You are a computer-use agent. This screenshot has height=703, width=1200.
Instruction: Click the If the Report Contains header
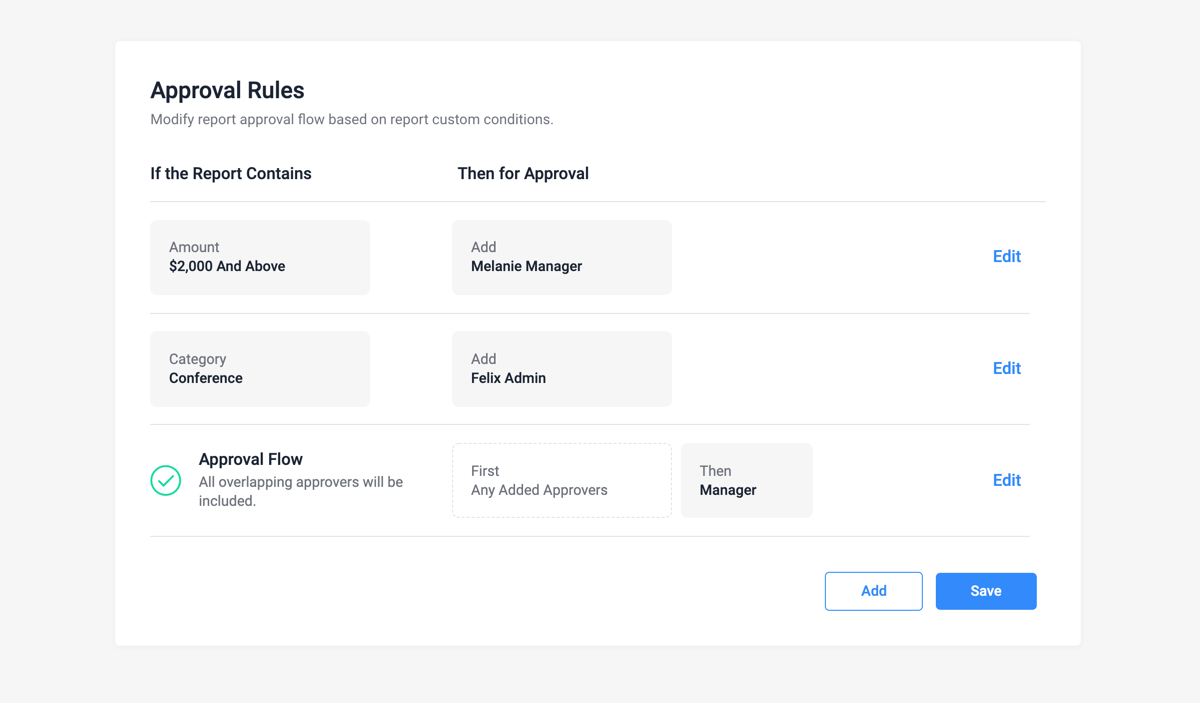pos(231,173)
